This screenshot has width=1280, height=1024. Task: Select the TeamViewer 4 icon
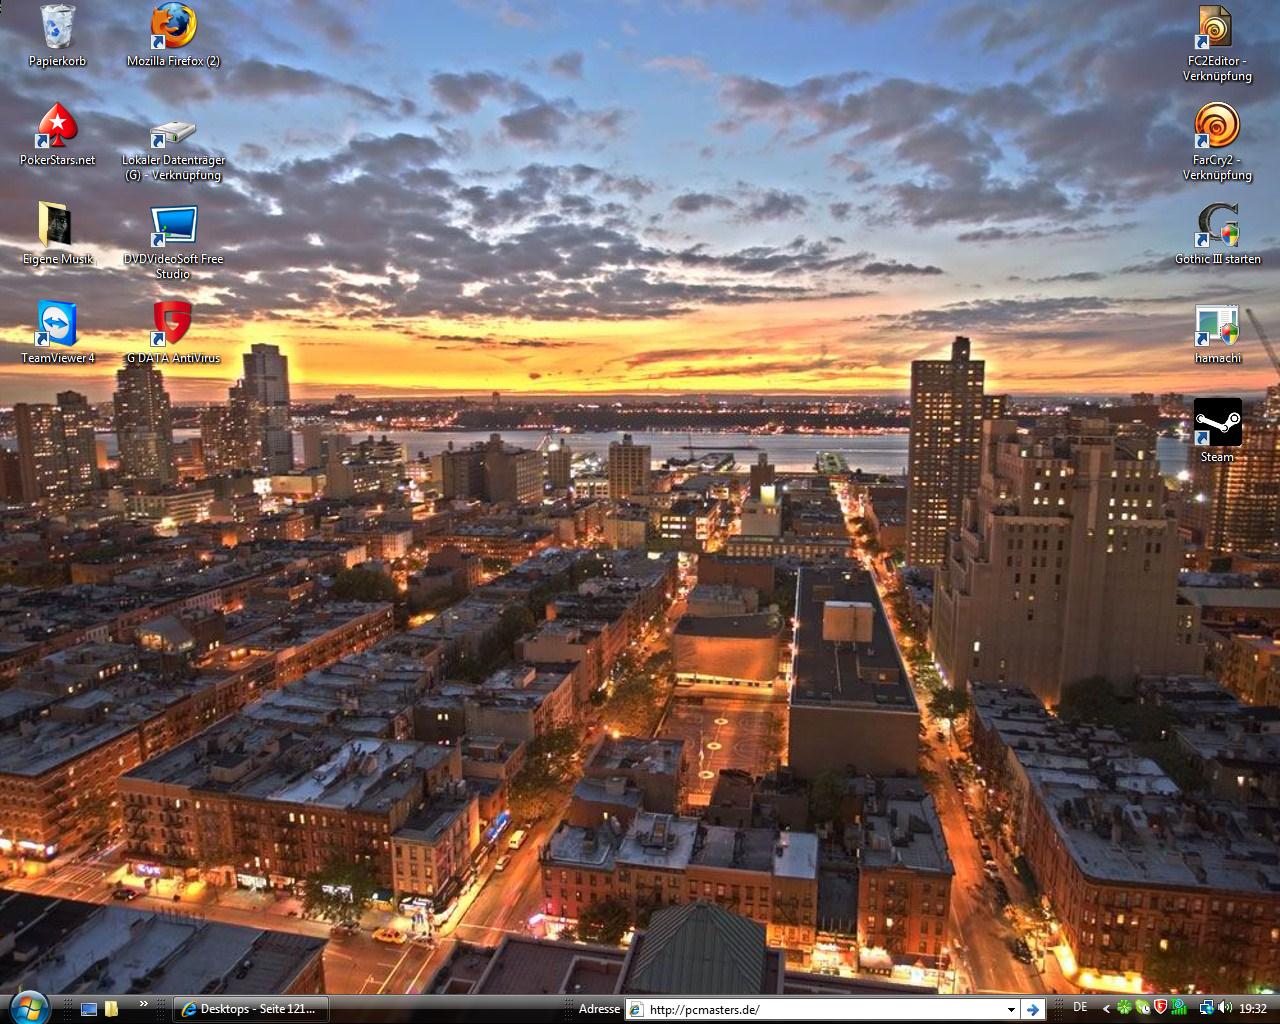pos(57,324)
